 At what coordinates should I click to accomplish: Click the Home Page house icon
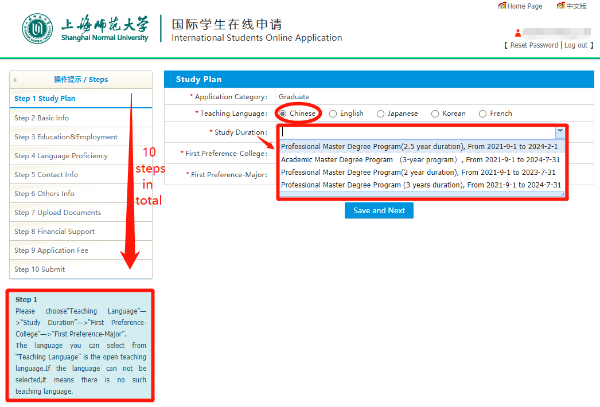[502, 6]
